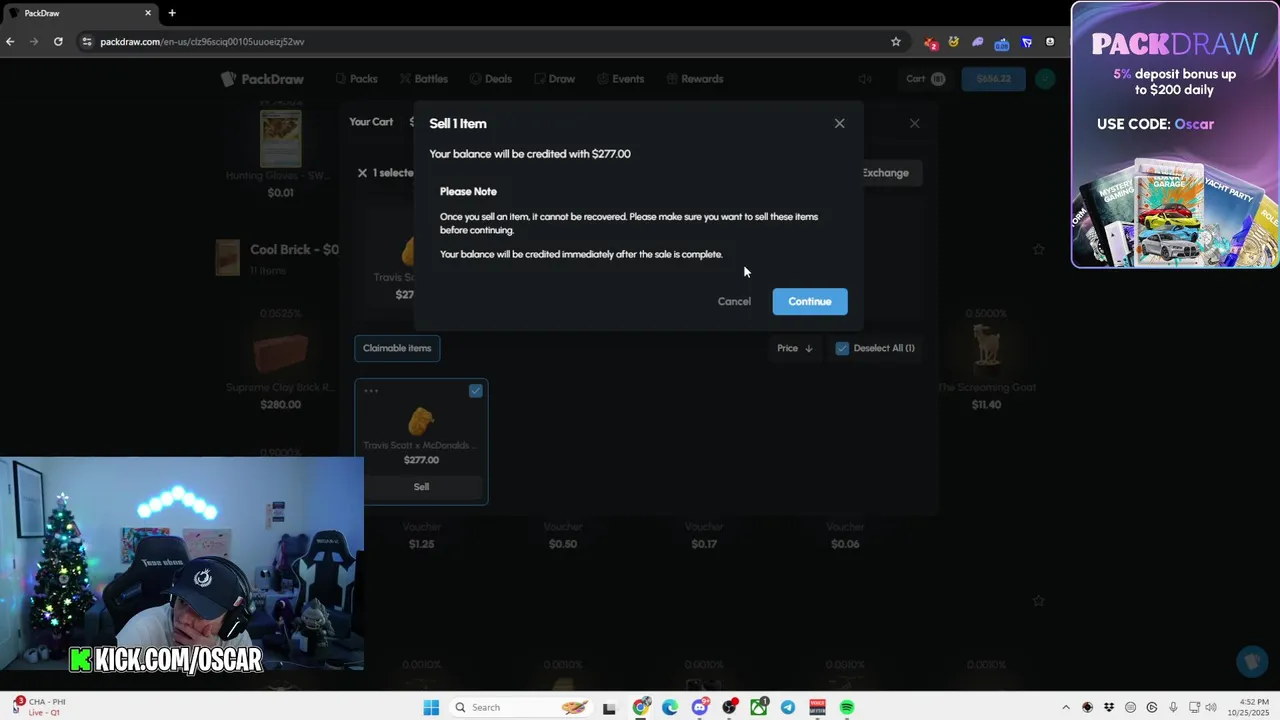The height and width of the screenshot is (720, 1280).
Task: Open Dropbox tray icon
Action: click(x=1109, y=707)
